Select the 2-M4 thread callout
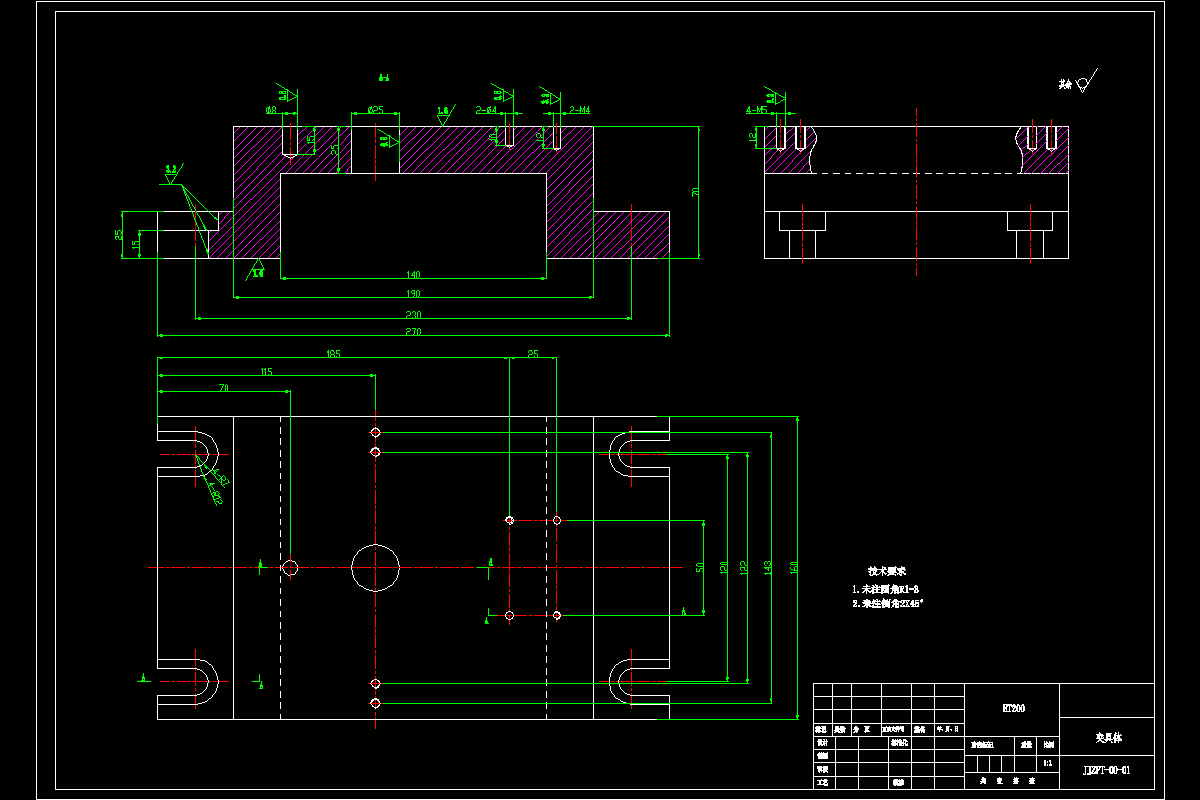Image resolution: width=1200 pixels, height=800 pixels. 580,109
